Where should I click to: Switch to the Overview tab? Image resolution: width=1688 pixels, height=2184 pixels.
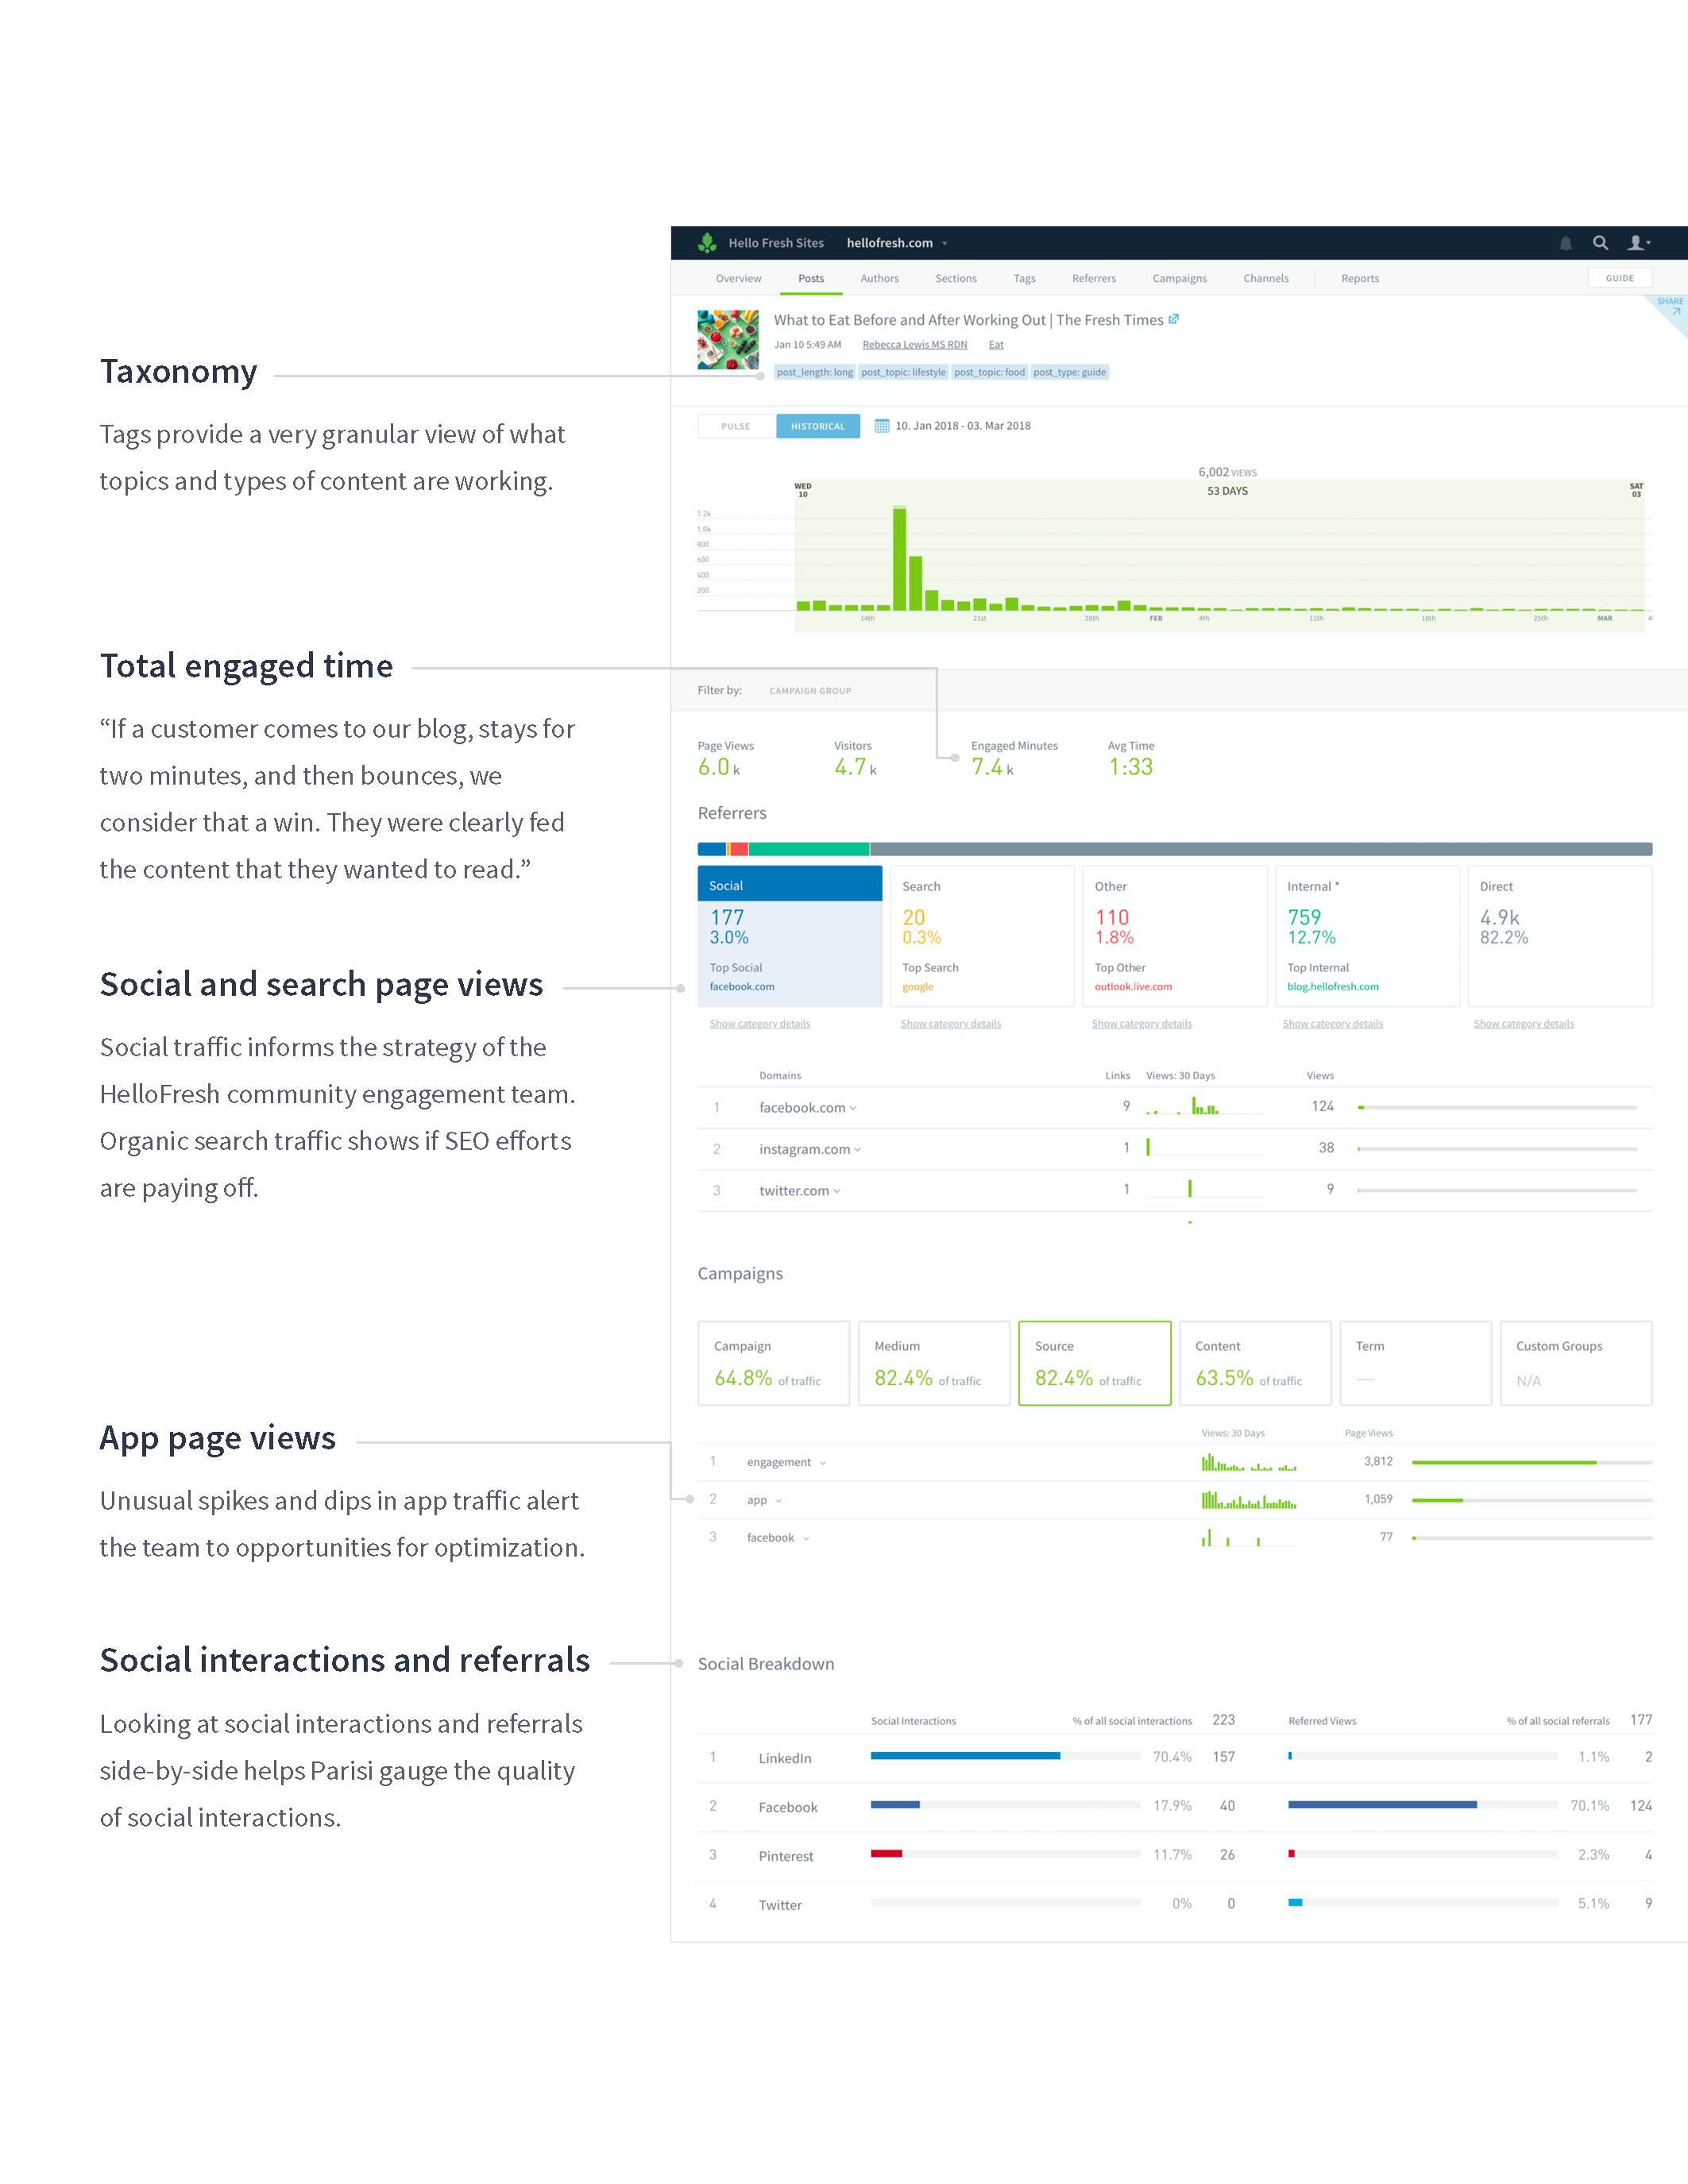[738, 278]
